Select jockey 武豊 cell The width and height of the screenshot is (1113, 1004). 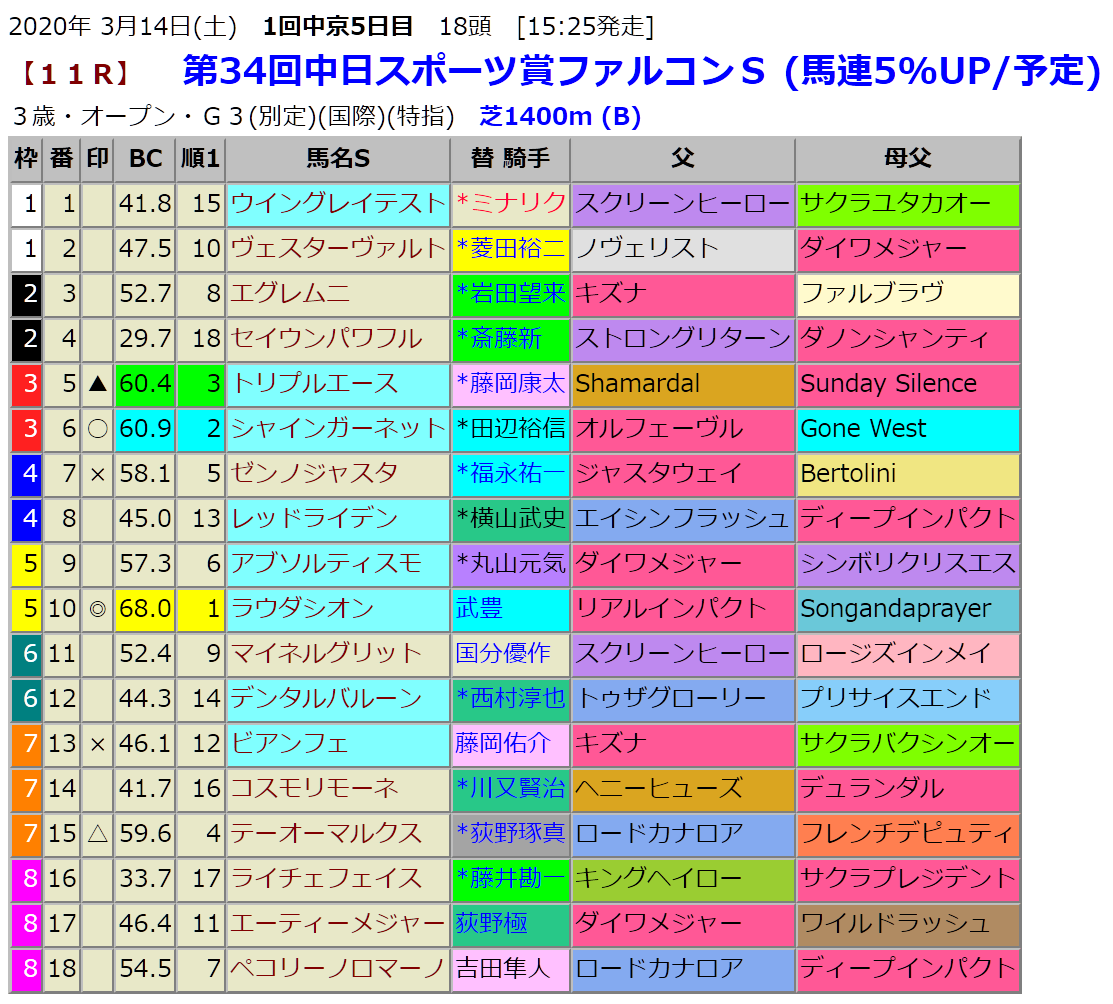pos(480,608)
